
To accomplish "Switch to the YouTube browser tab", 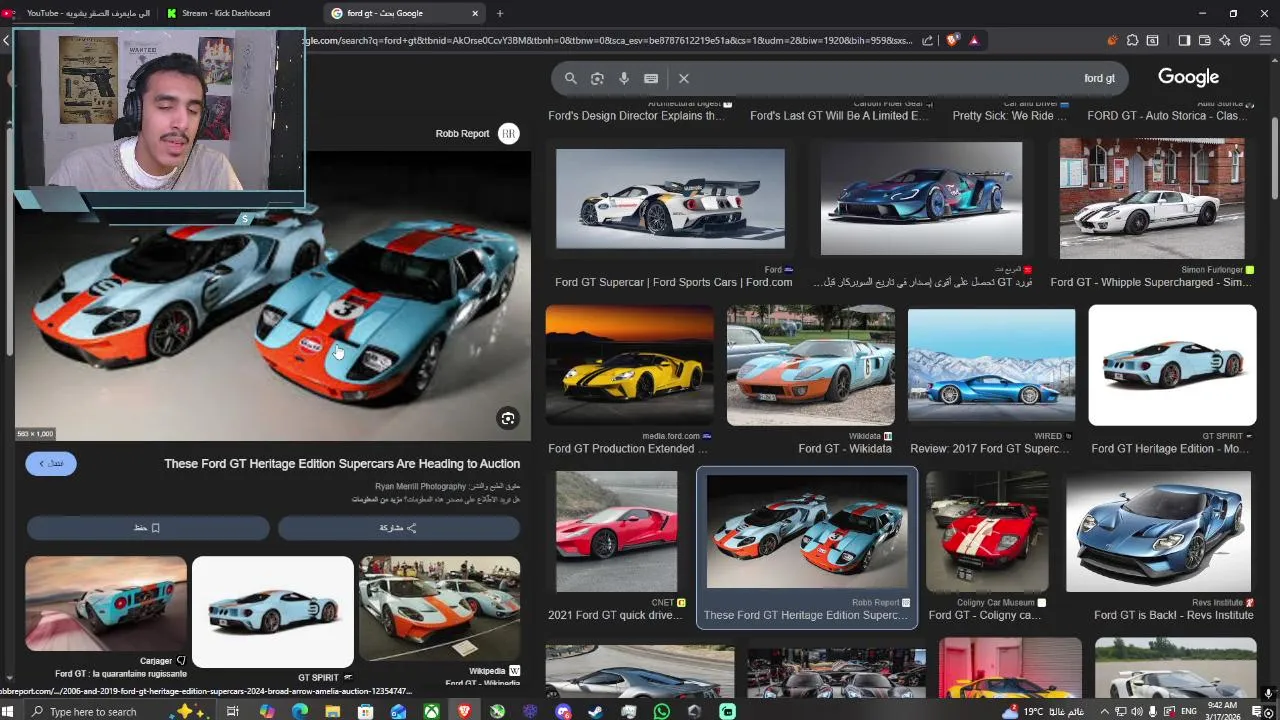I will 80,13.
